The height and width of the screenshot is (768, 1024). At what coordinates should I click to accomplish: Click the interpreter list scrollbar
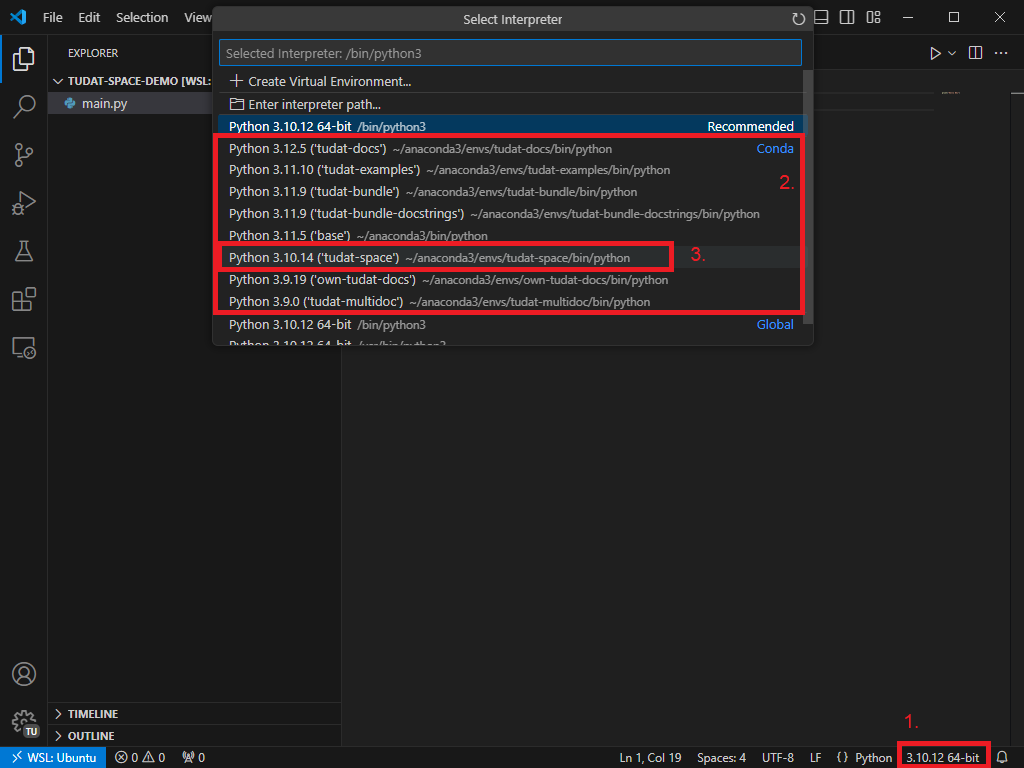[x=808, y=196]
